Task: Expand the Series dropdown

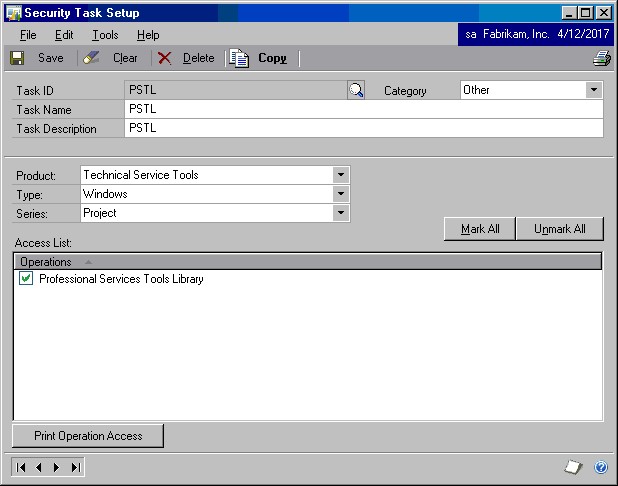Action: pos(341,213)
